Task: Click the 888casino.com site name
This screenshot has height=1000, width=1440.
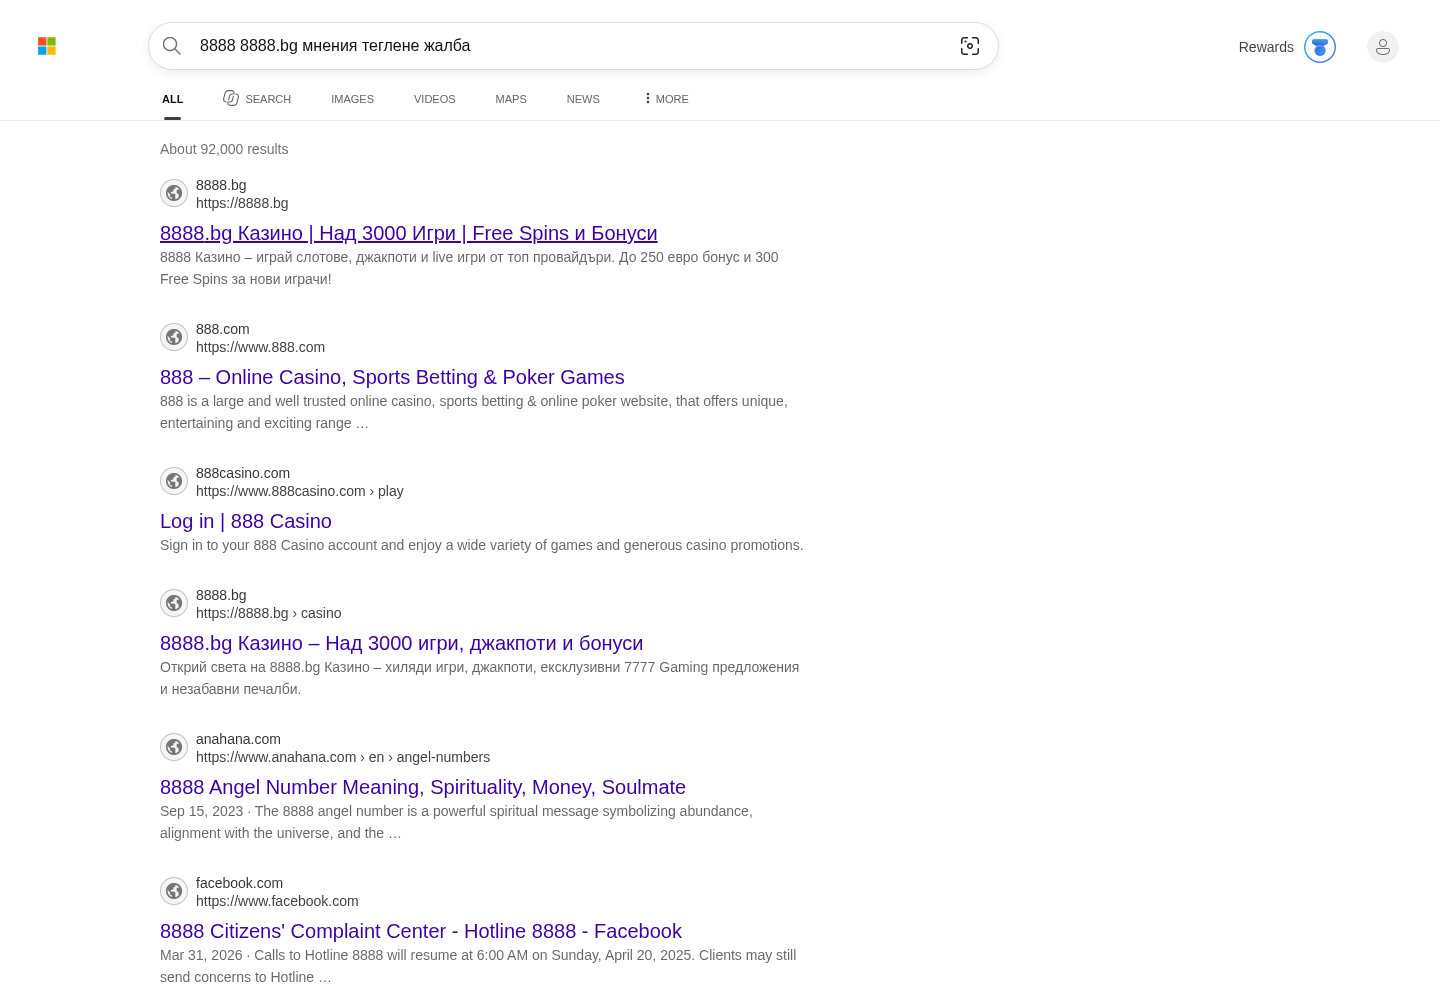Action: pyautogui.click(x=243, y=473)
